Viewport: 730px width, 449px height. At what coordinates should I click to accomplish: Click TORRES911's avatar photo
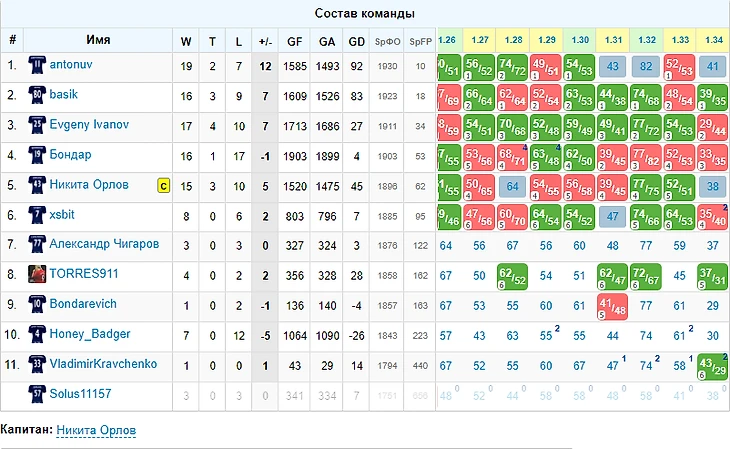click(38, 275)
